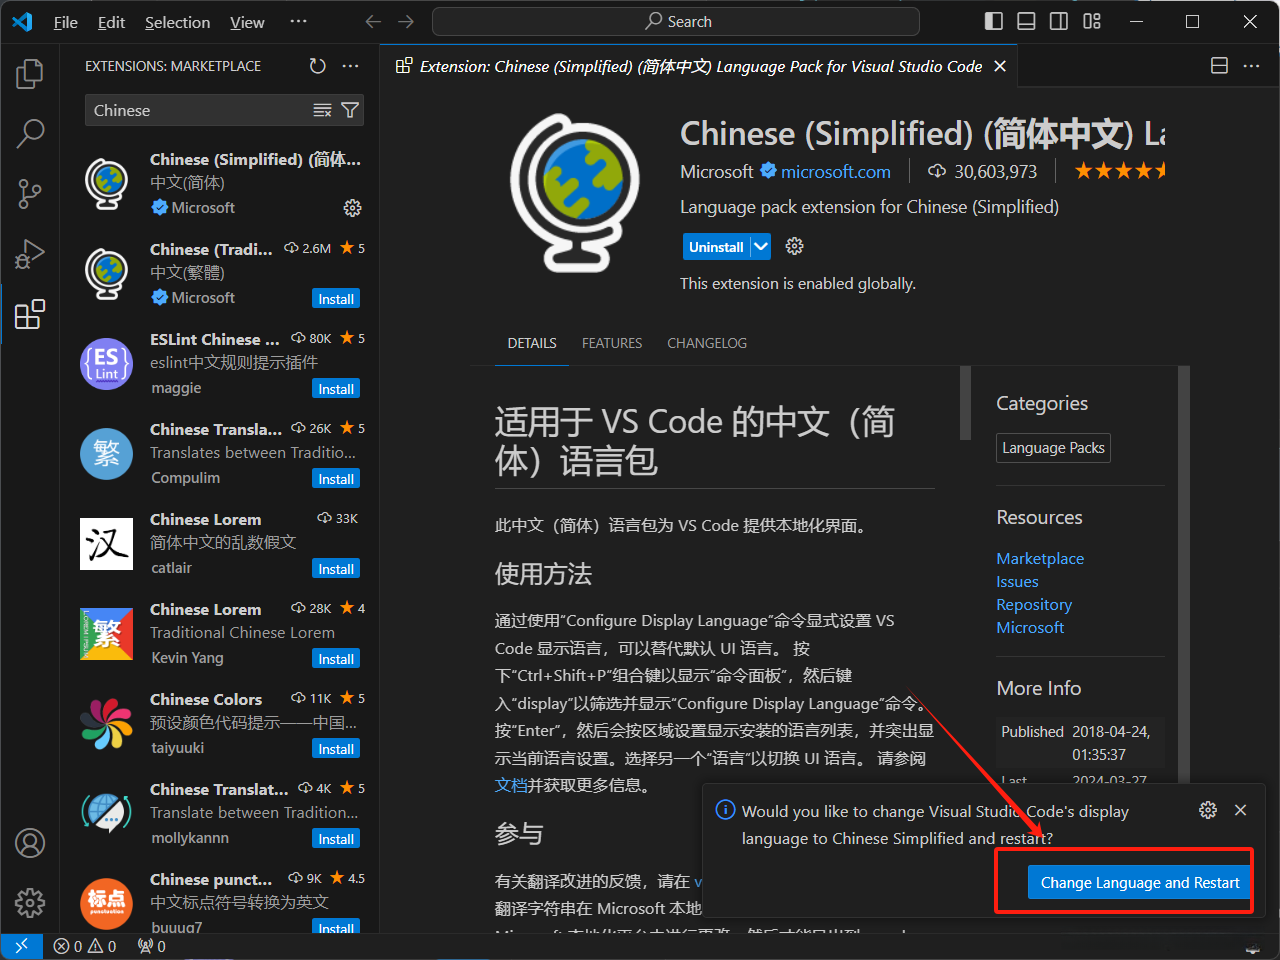Viewport: 1280px width, 960px height.
Task: Install Chinese Translator by mollykannn
Action: coord(336,839)
